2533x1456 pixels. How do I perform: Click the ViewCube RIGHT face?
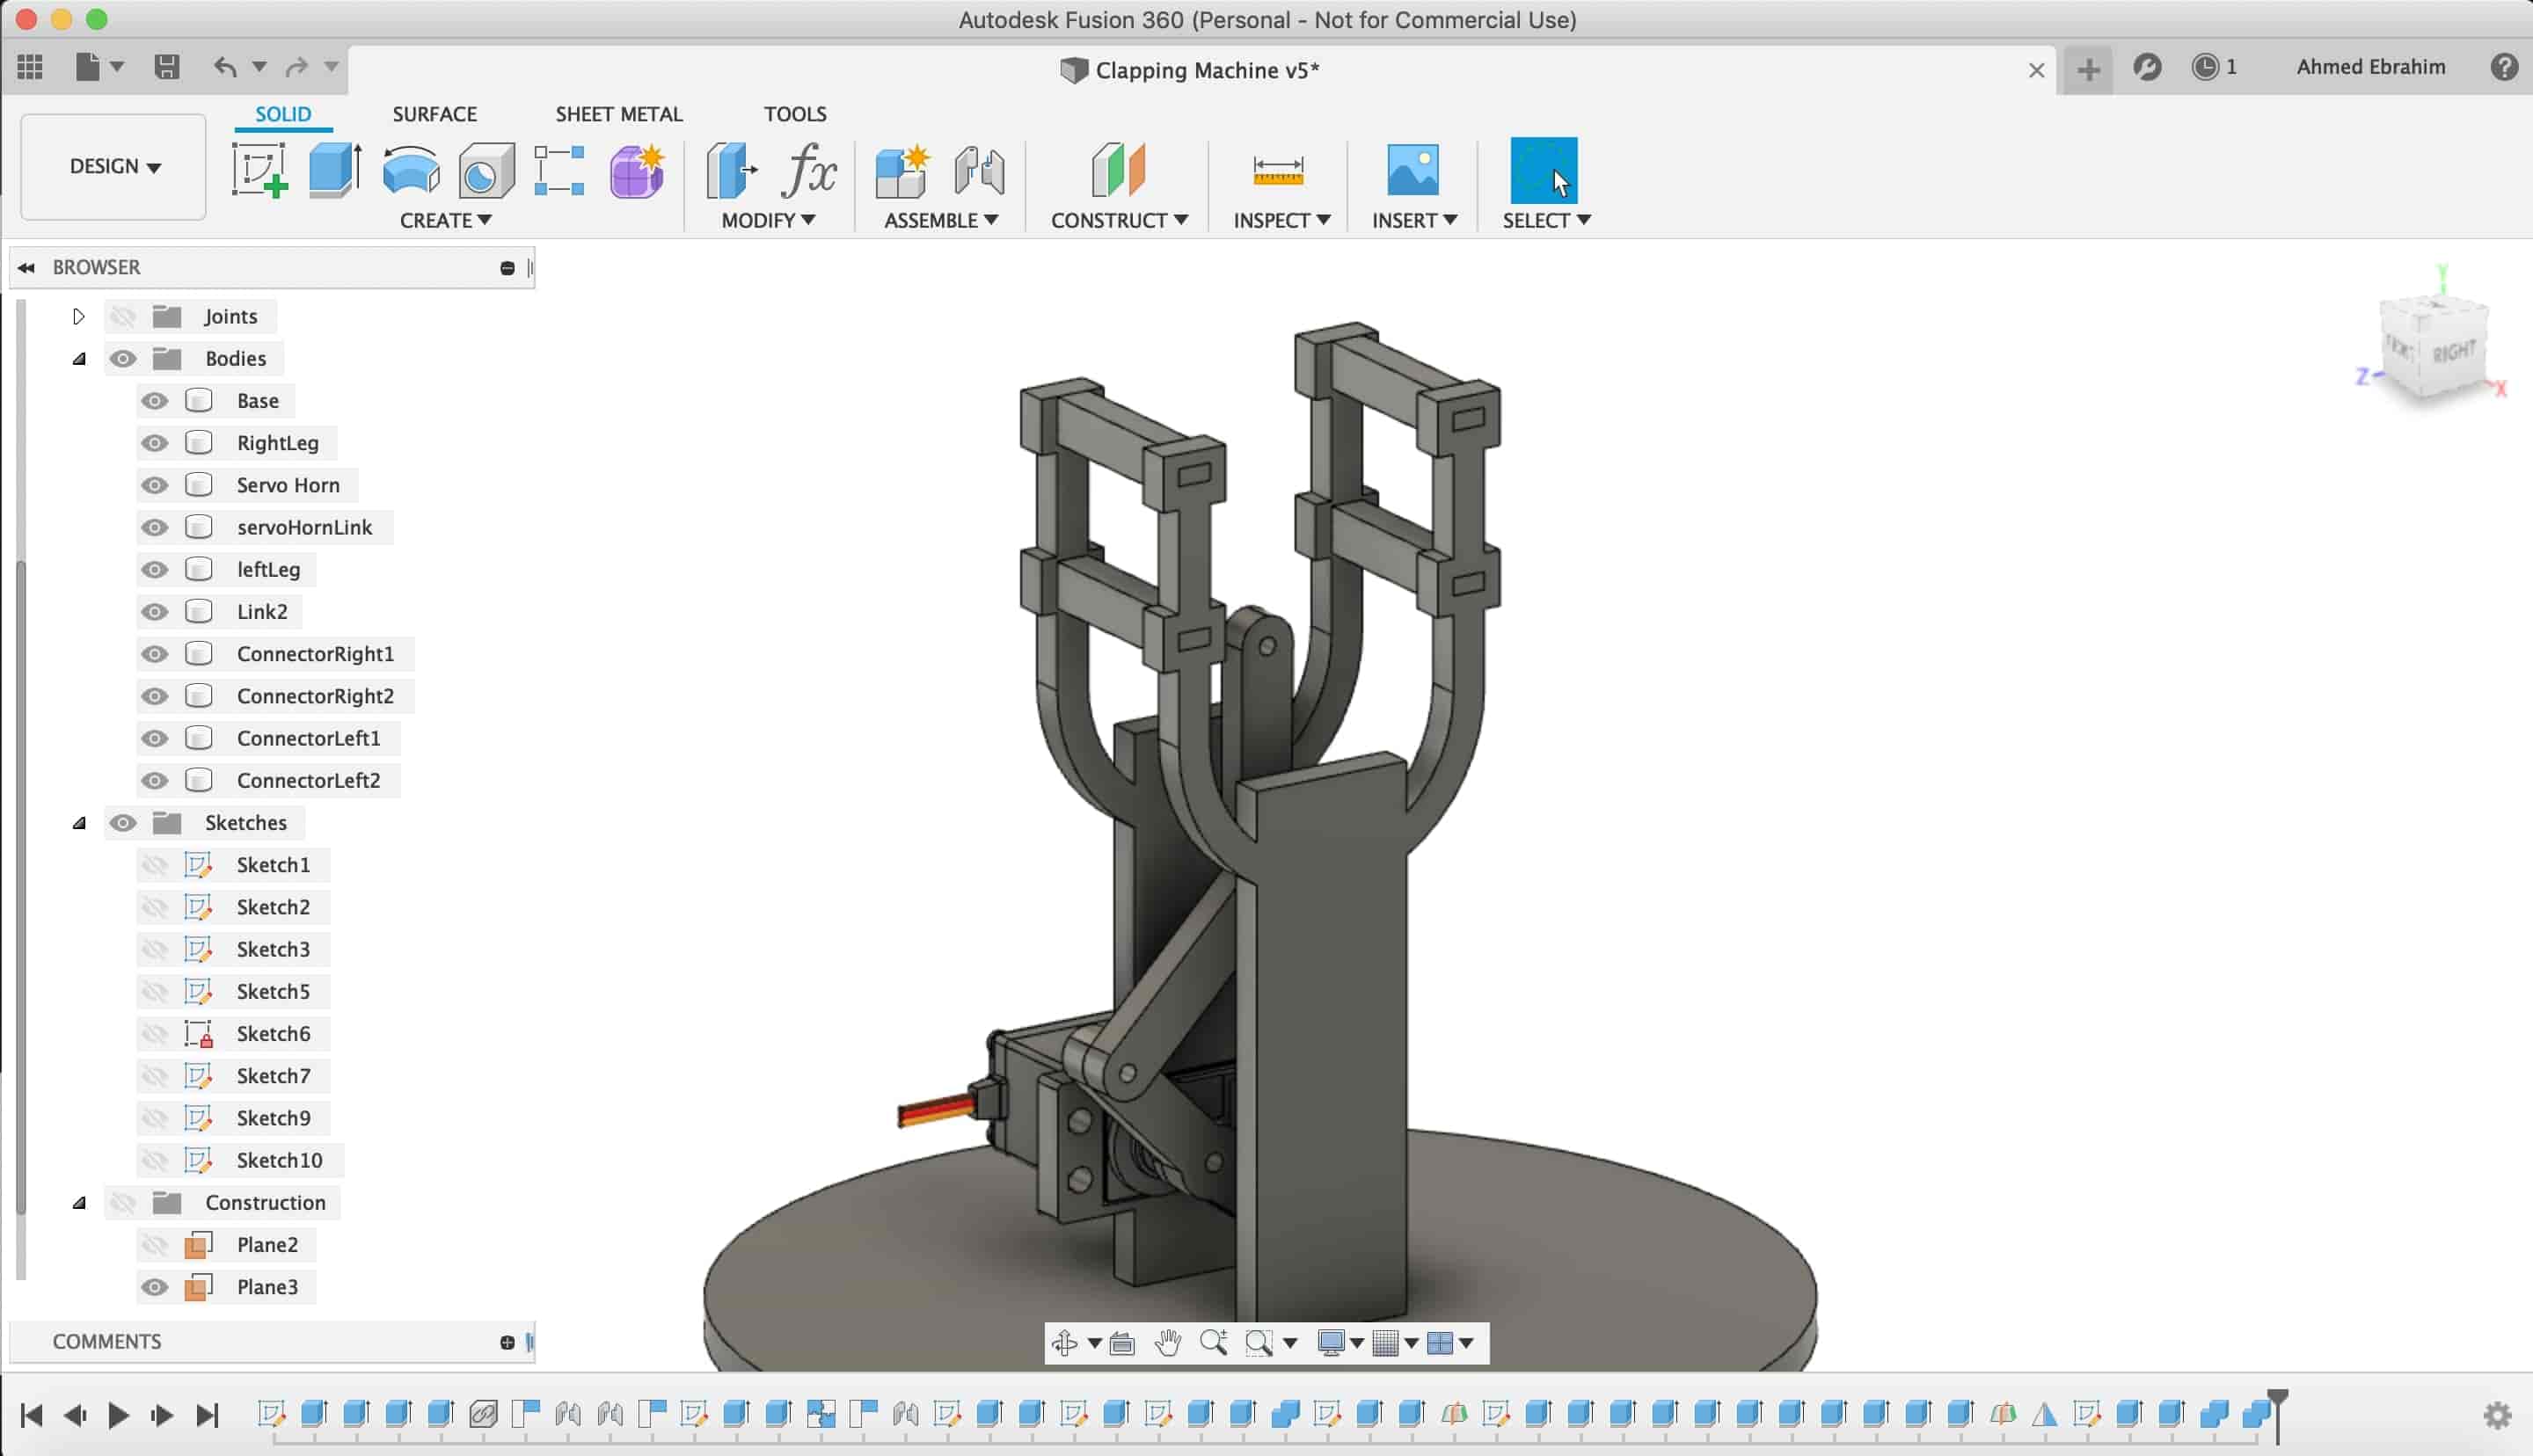point(2453,352)
